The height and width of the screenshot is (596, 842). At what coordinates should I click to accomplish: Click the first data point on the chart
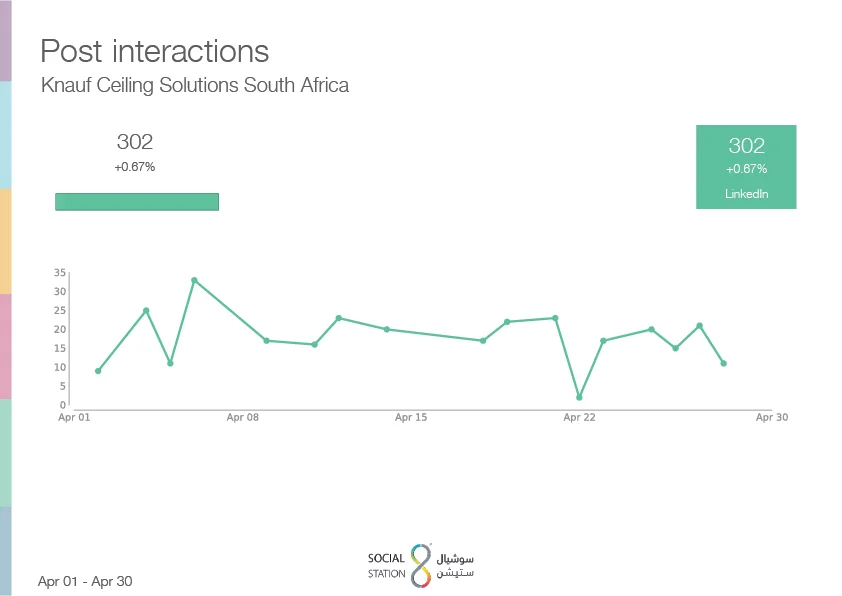(x=98, y=371)
